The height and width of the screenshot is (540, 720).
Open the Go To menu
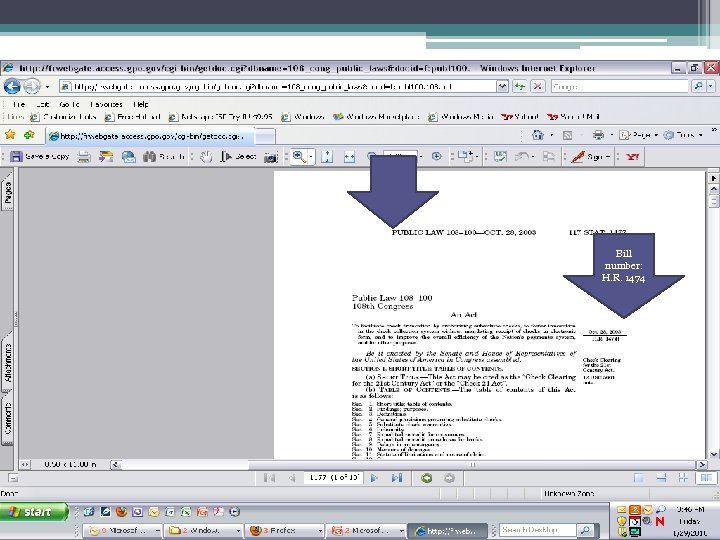tap(69, 104)
